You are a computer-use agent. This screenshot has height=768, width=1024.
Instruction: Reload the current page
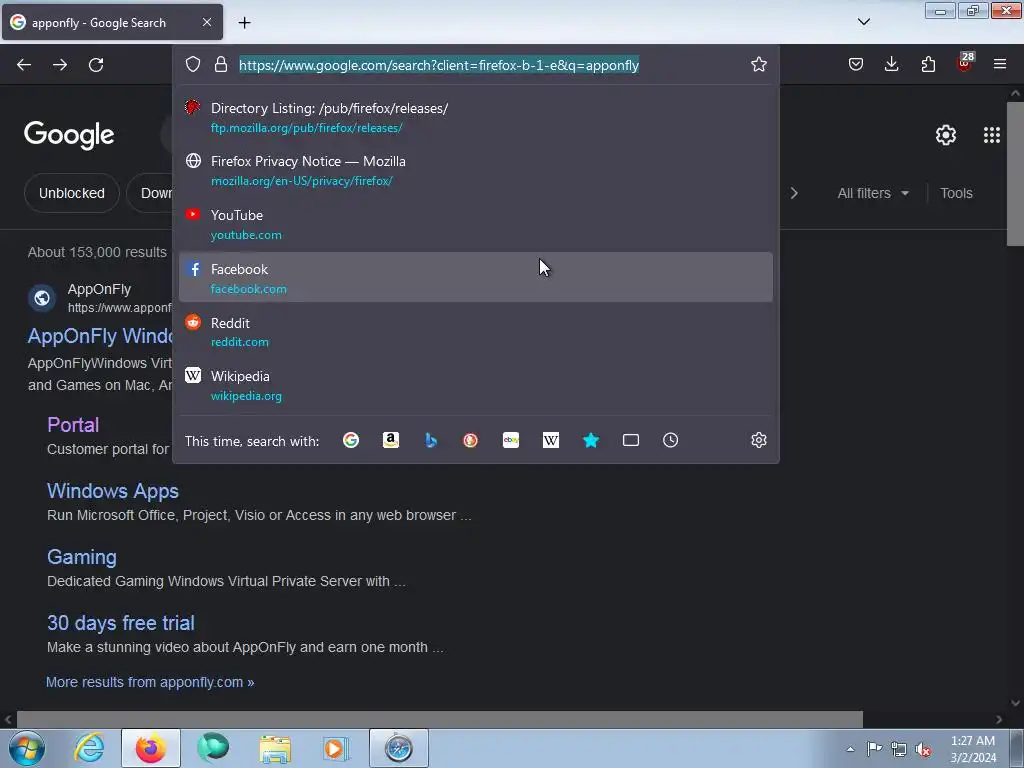(x=96, y=65)
